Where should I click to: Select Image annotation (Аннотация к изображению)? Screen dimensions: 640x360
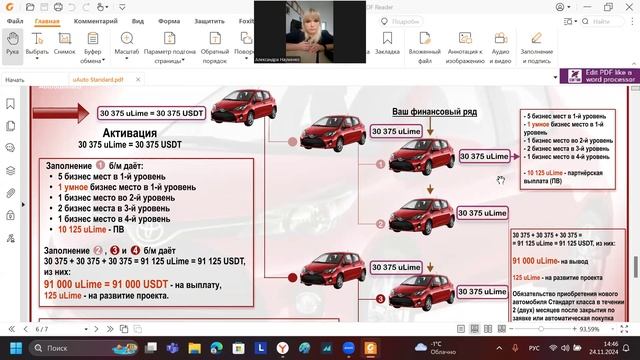[x=465, y=47]
